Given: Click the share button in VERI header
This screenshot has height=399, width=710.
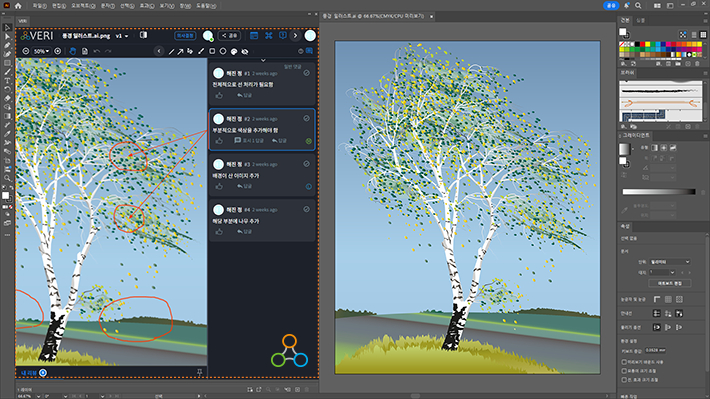Looking at the screenshot, I should 229,35.
